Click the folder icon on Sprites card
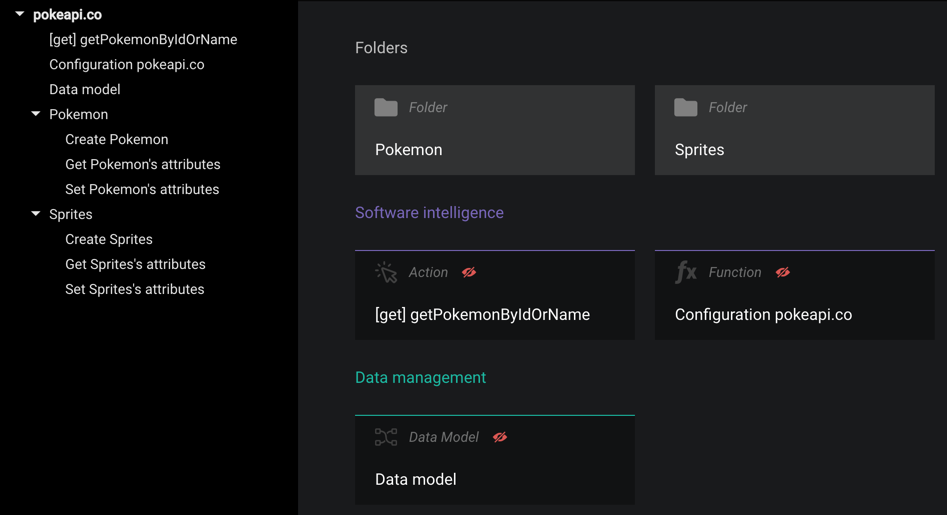 pos(686,107)
